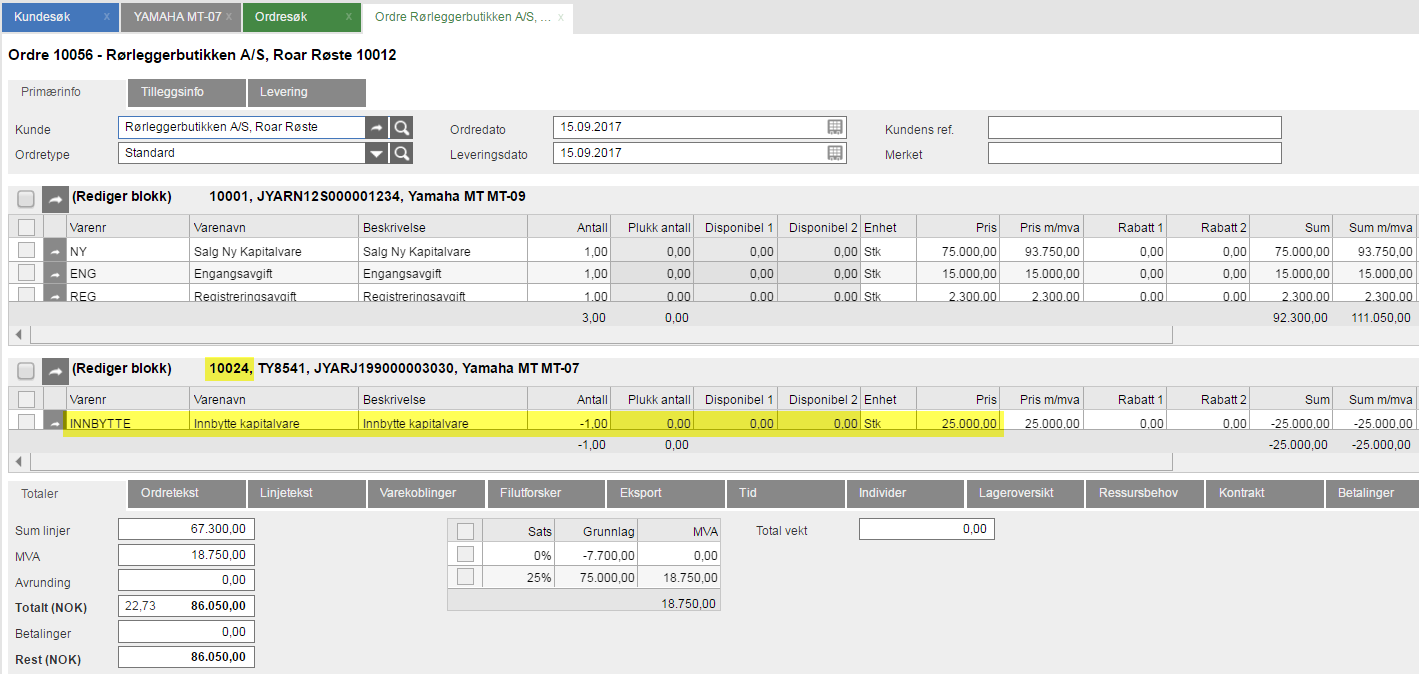Viewport: 1419px width, 674px height.
Task: Close the YAMAHA MT-07 tab
Action: coord(231,17)
